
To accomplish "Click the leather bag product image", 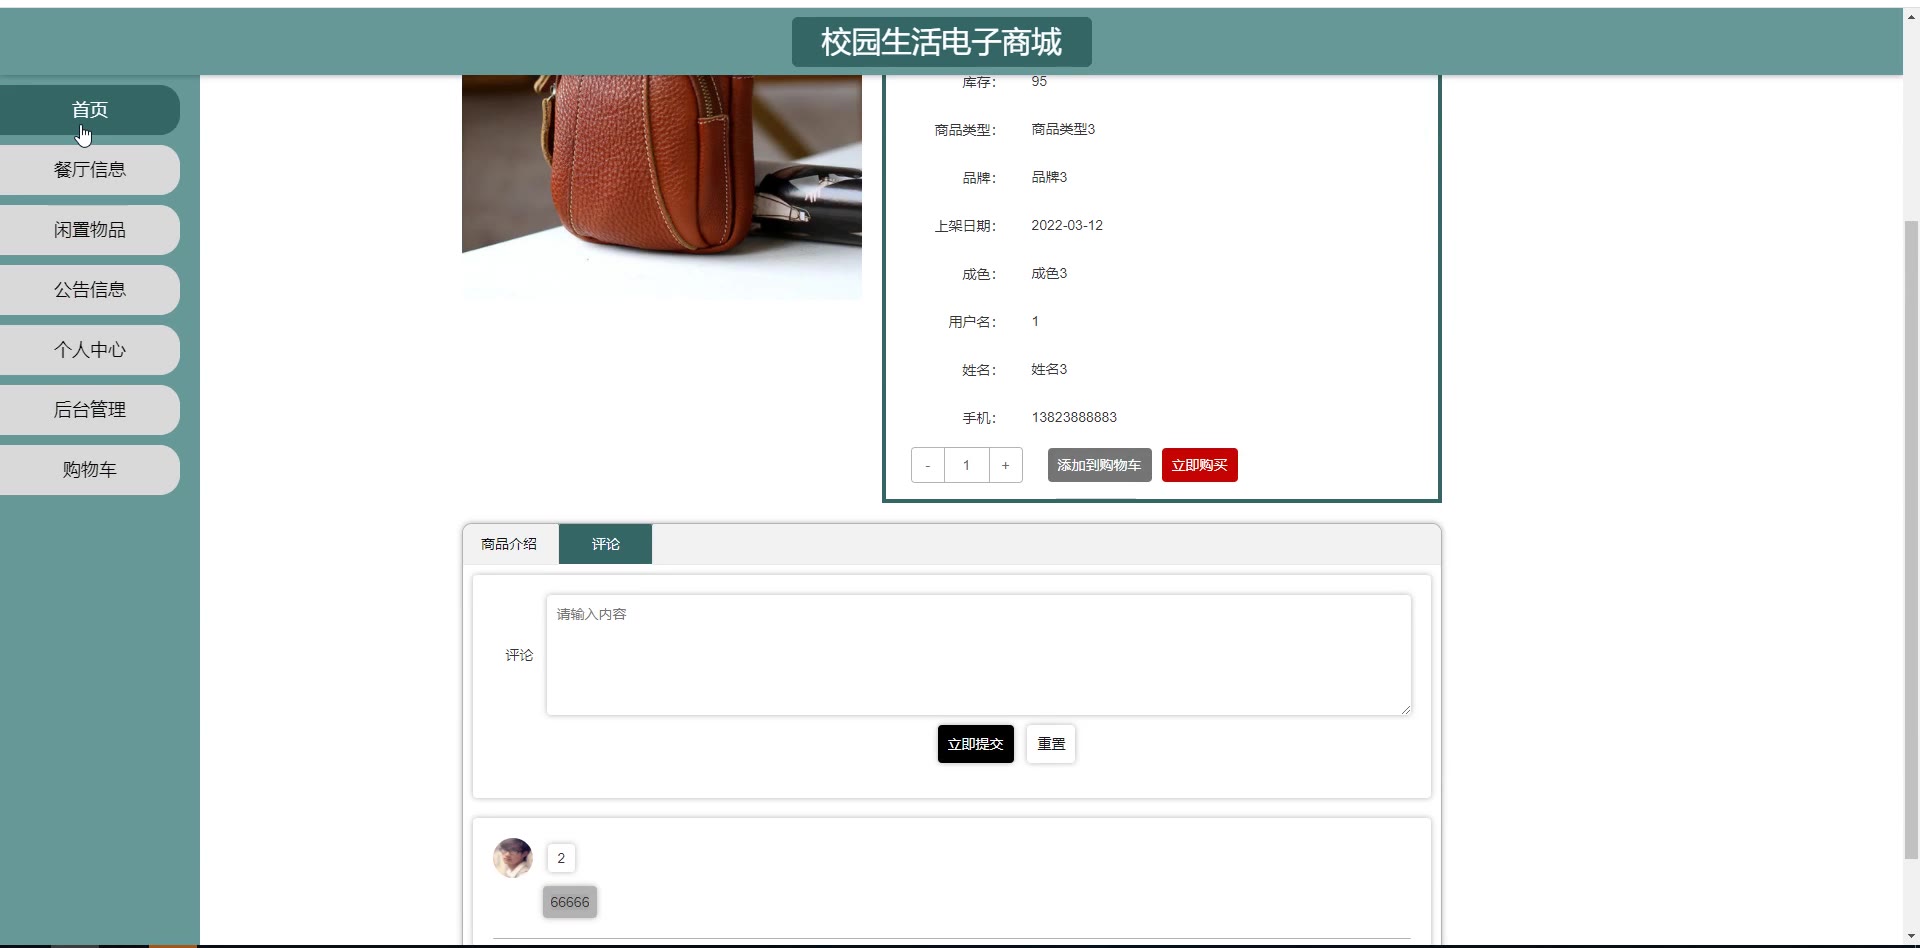I will coord(661,187).
